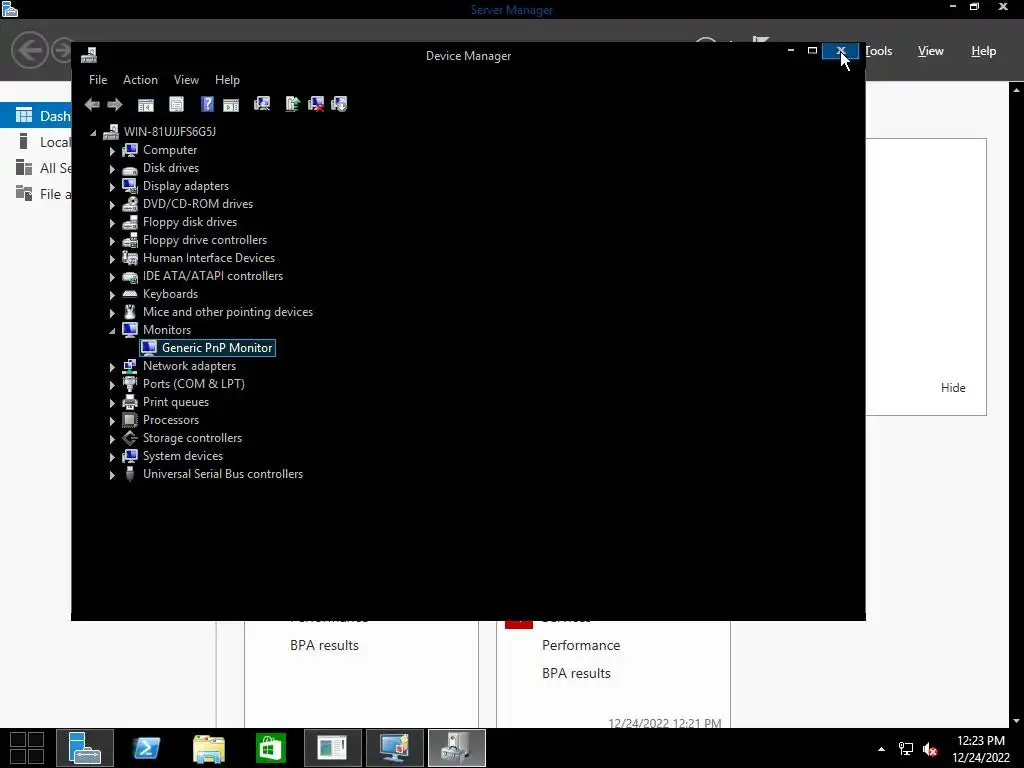Viewport: 1024px width, 768px height.
Task: Click the Server Manager scrollbar down arrow
Action: (x=1016, y=721)
